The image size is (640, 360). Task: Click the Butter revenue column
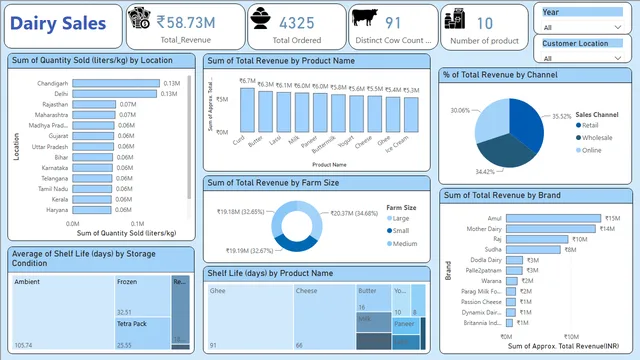coord(265,111)
